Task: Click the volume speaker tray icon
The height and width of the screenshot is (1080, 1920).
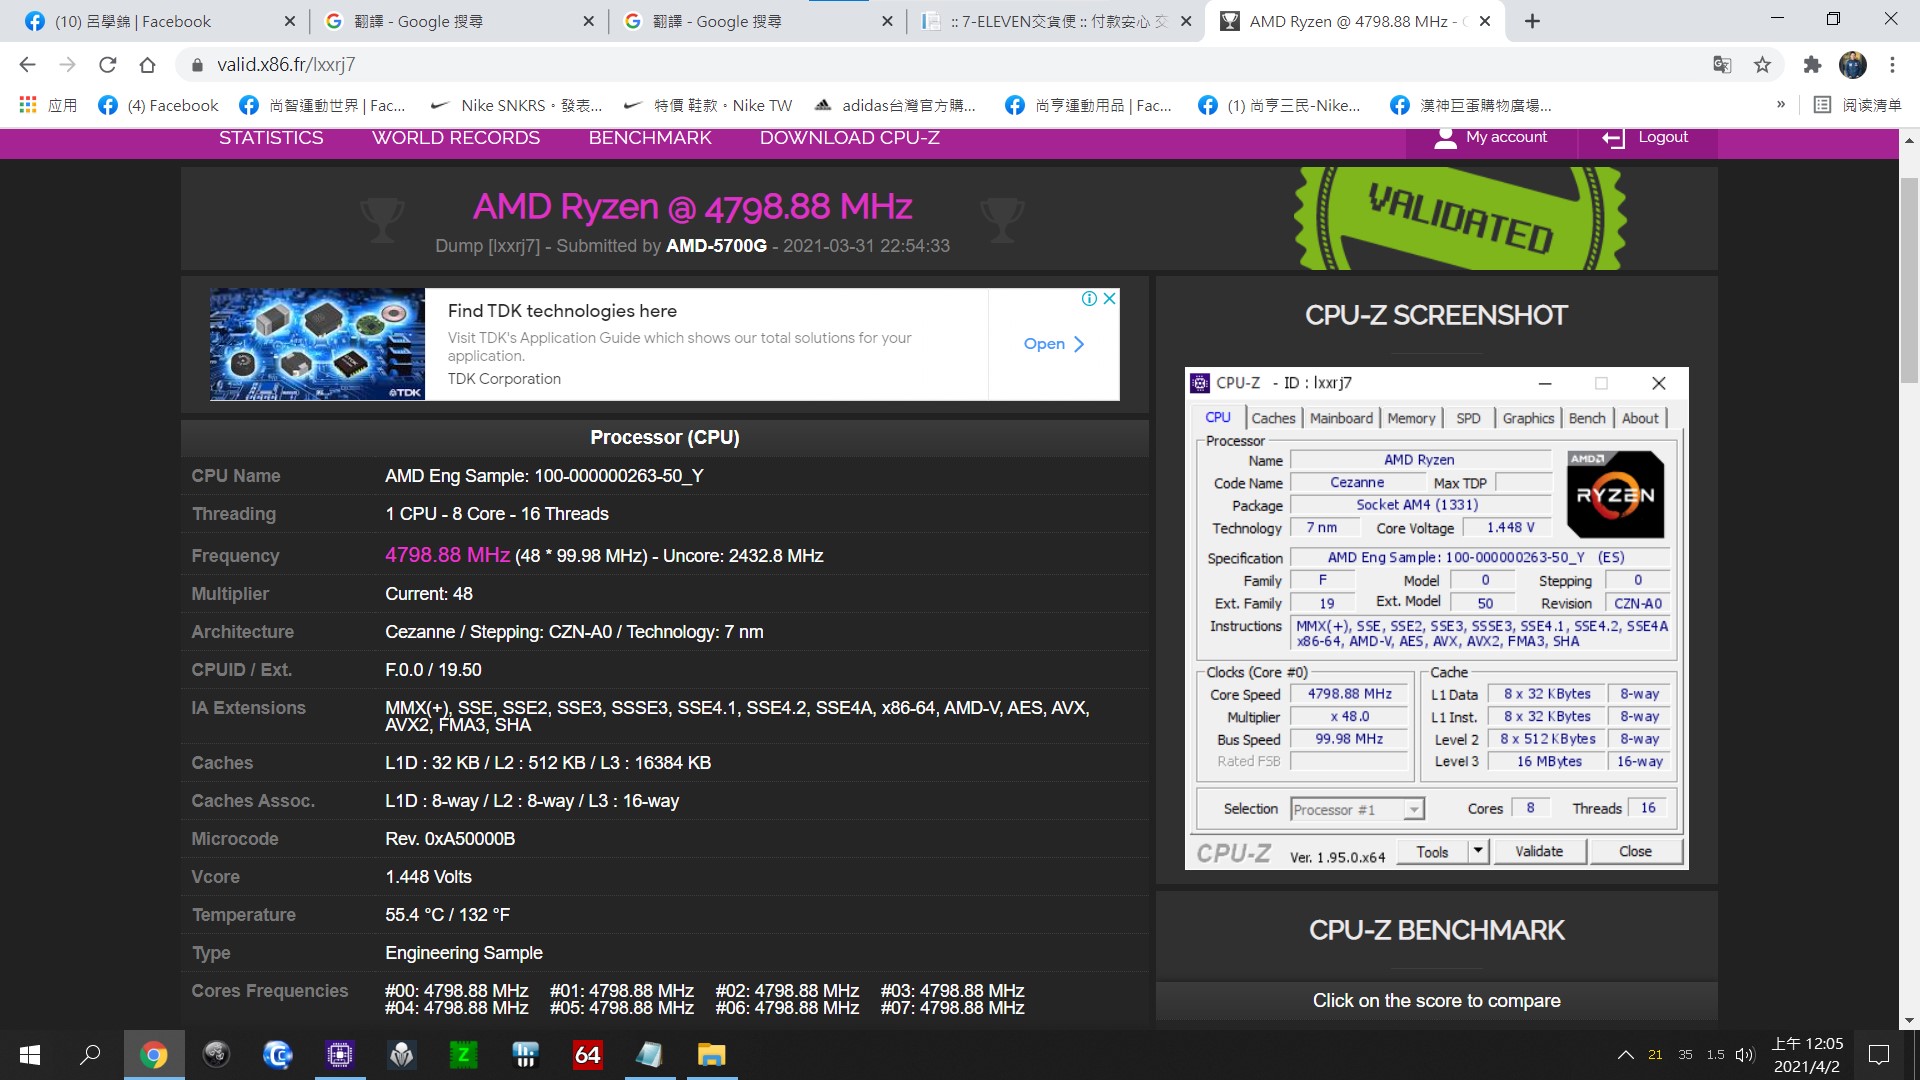Action: (1745, 1054)
